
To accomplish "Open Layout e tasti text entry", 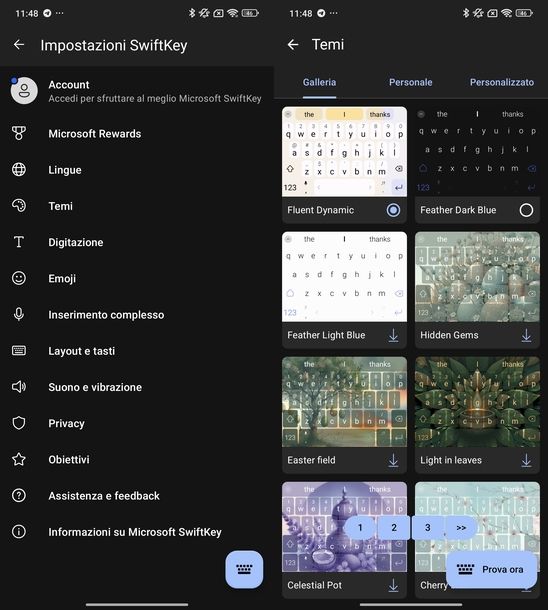I will tap(82, 351).
